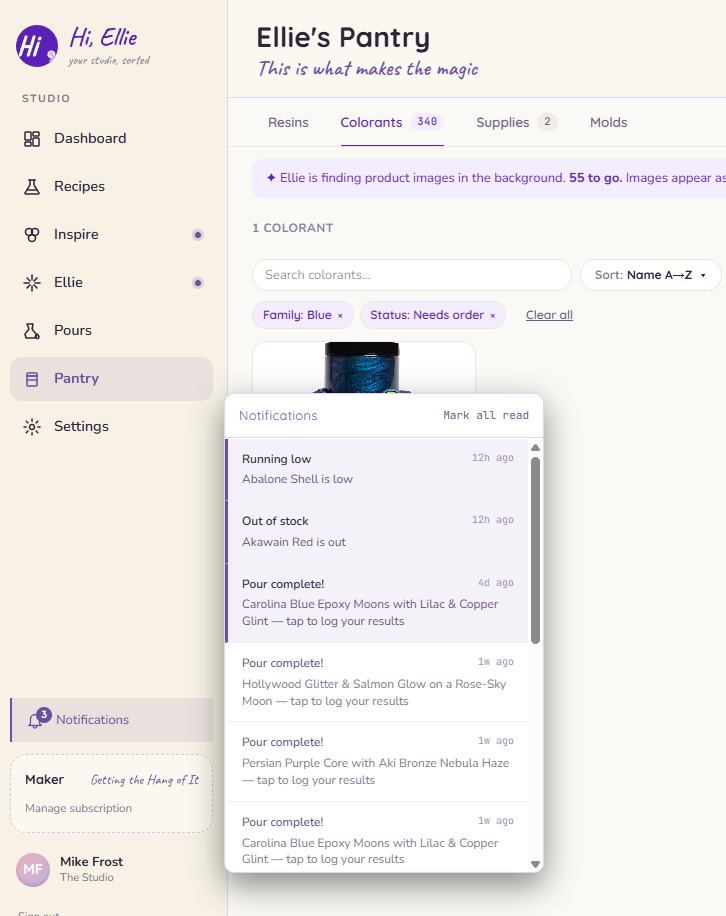Open Persian Purple Core notification
Viewport: 726px width, 916px height.
point(377,762)
